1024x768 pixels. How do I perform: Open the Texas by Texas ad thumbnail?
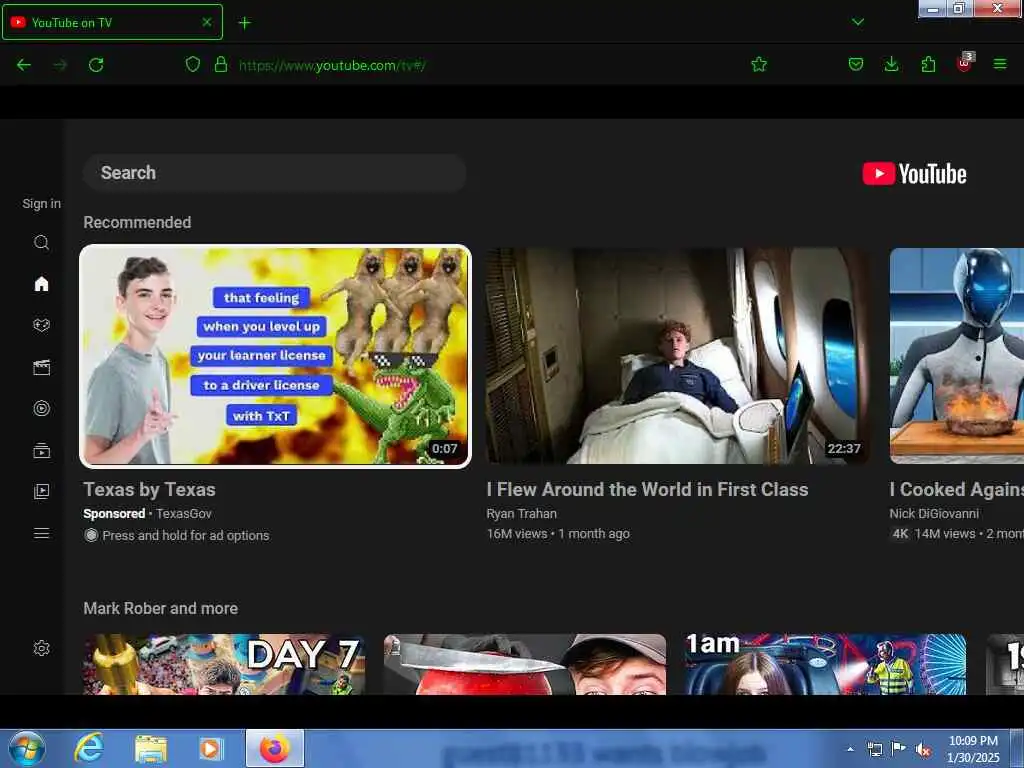275,356
